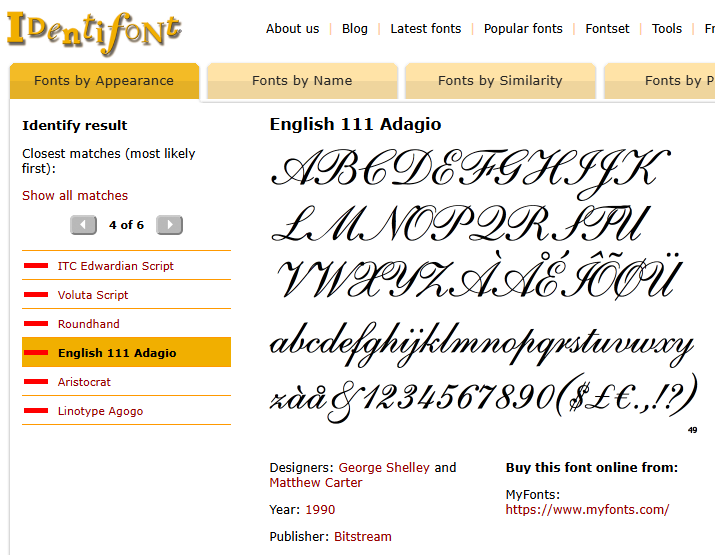Switch to Fonts by Similarity tab
The height and width of the screenshot is (555, 715).
point(500,81)
